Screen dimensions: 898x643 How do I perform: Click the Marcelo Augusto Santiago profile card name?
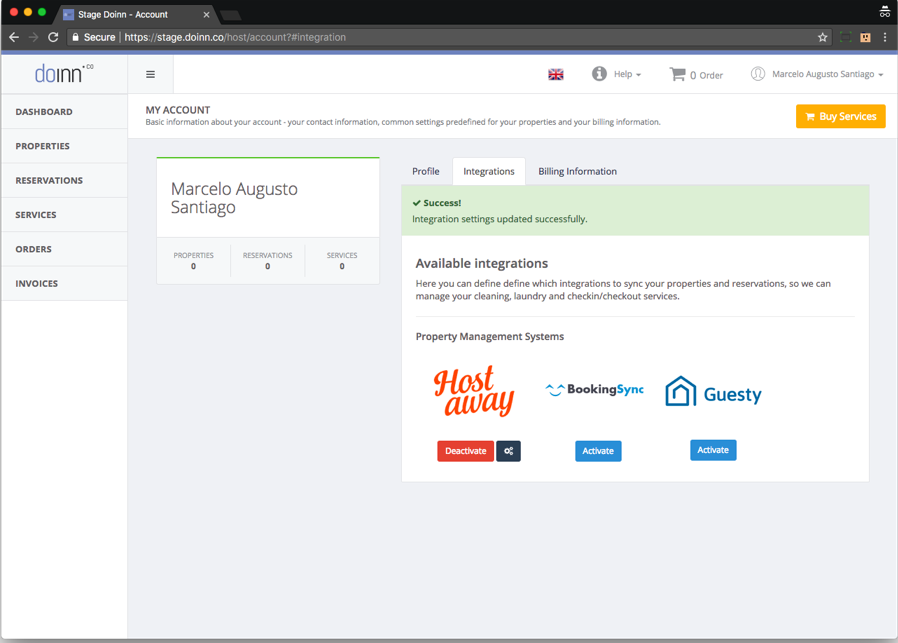pos(234,198)
